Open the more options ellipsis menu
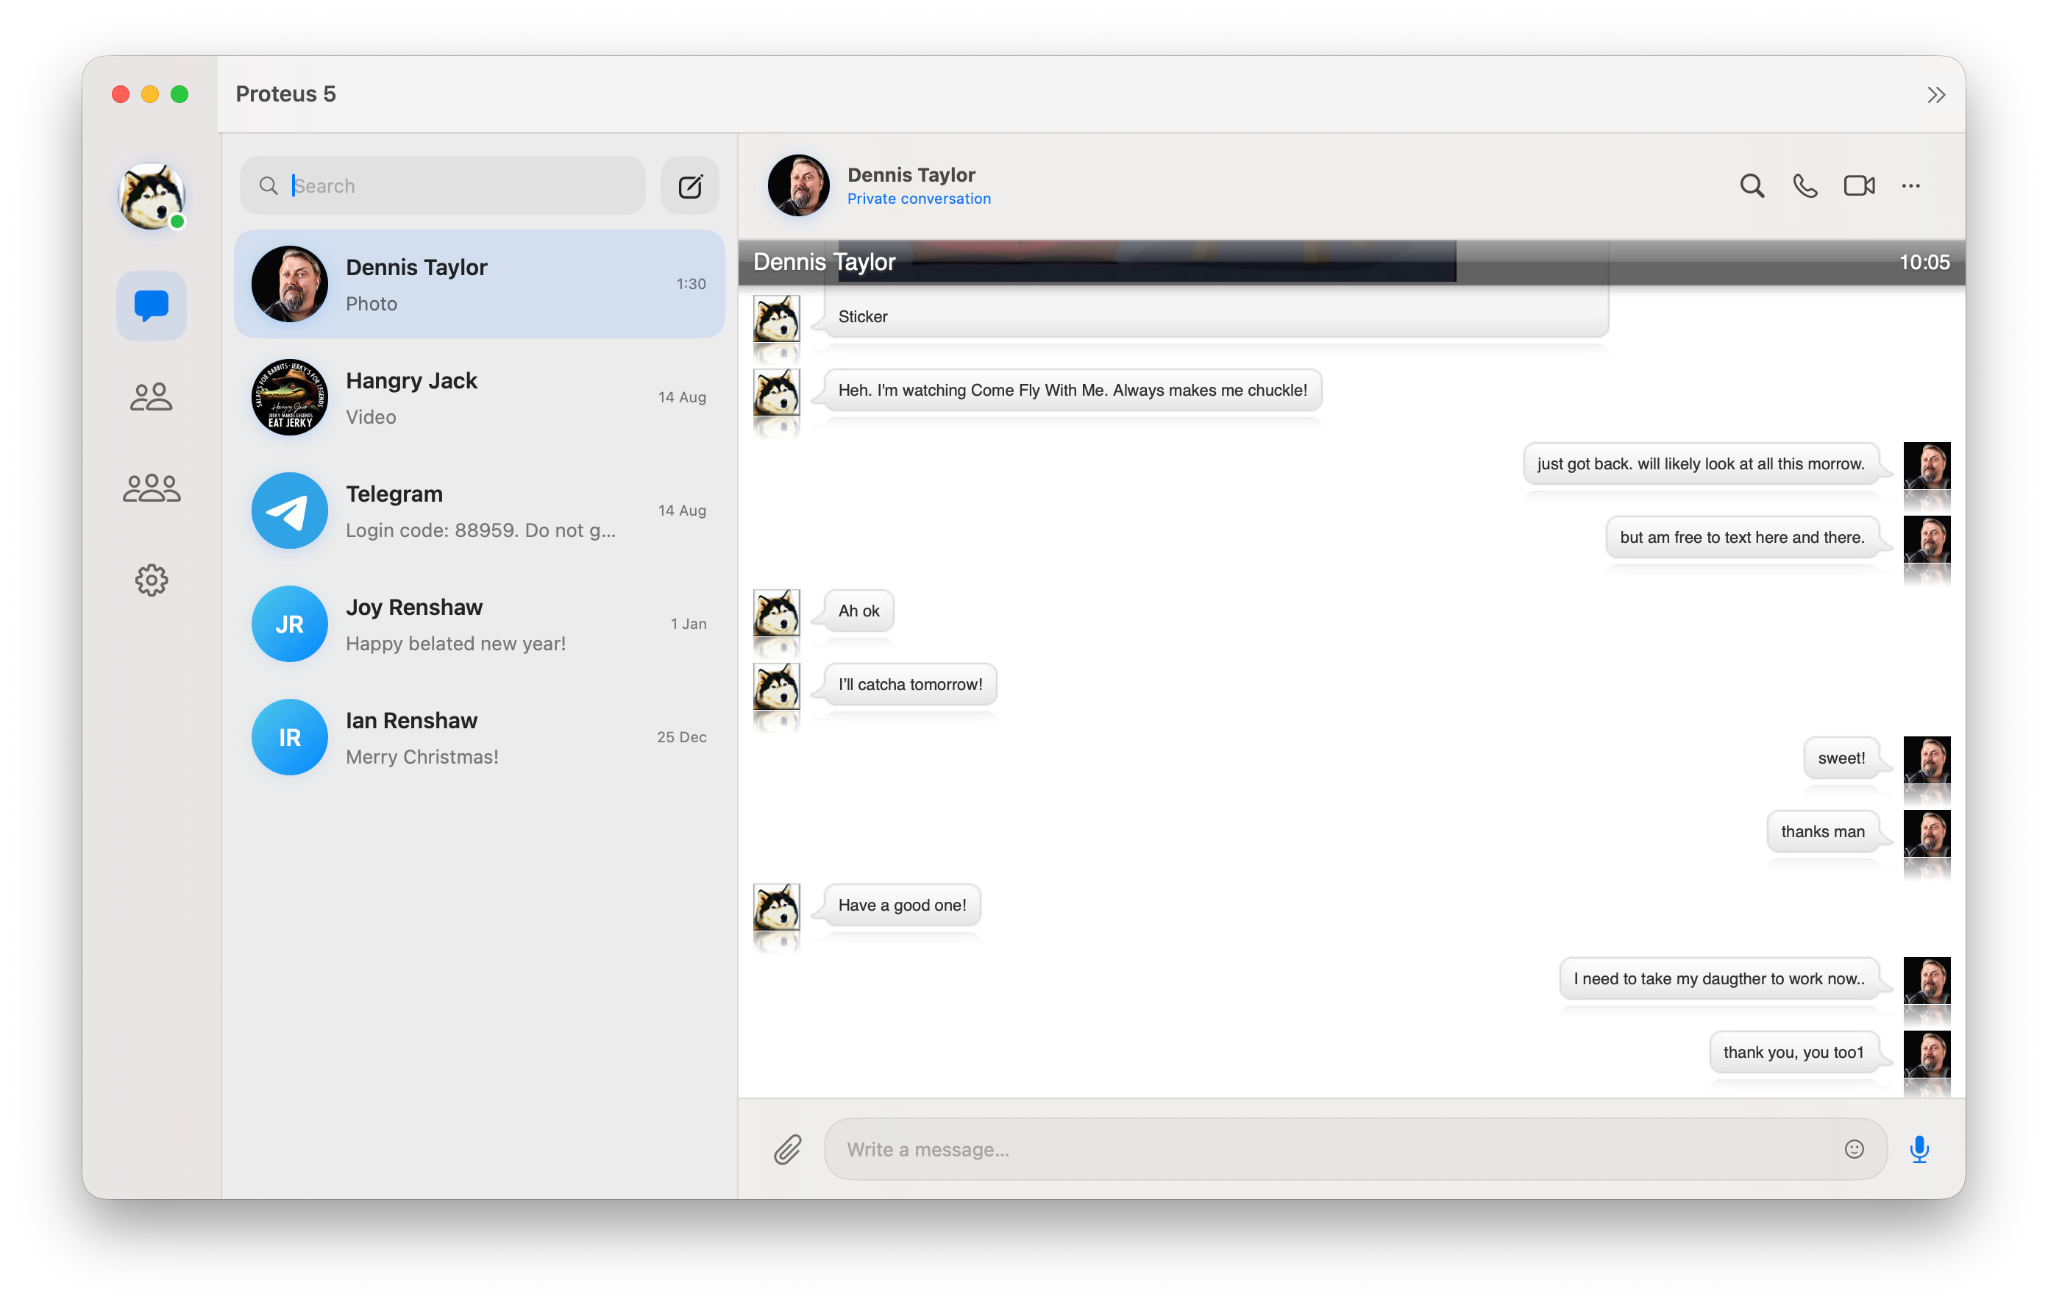This screenshot has height=1307, width=2048. click(1911, 186)
